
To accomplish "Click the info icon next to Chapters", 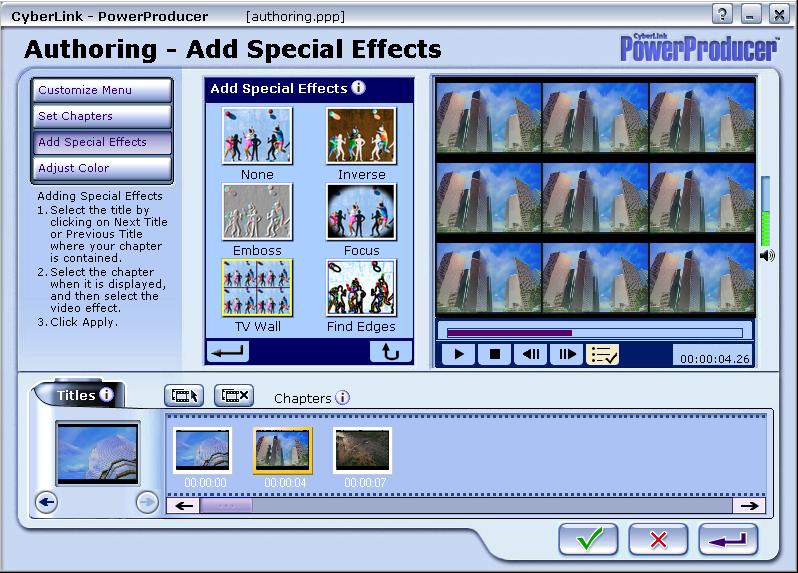I will pos(342,398).
